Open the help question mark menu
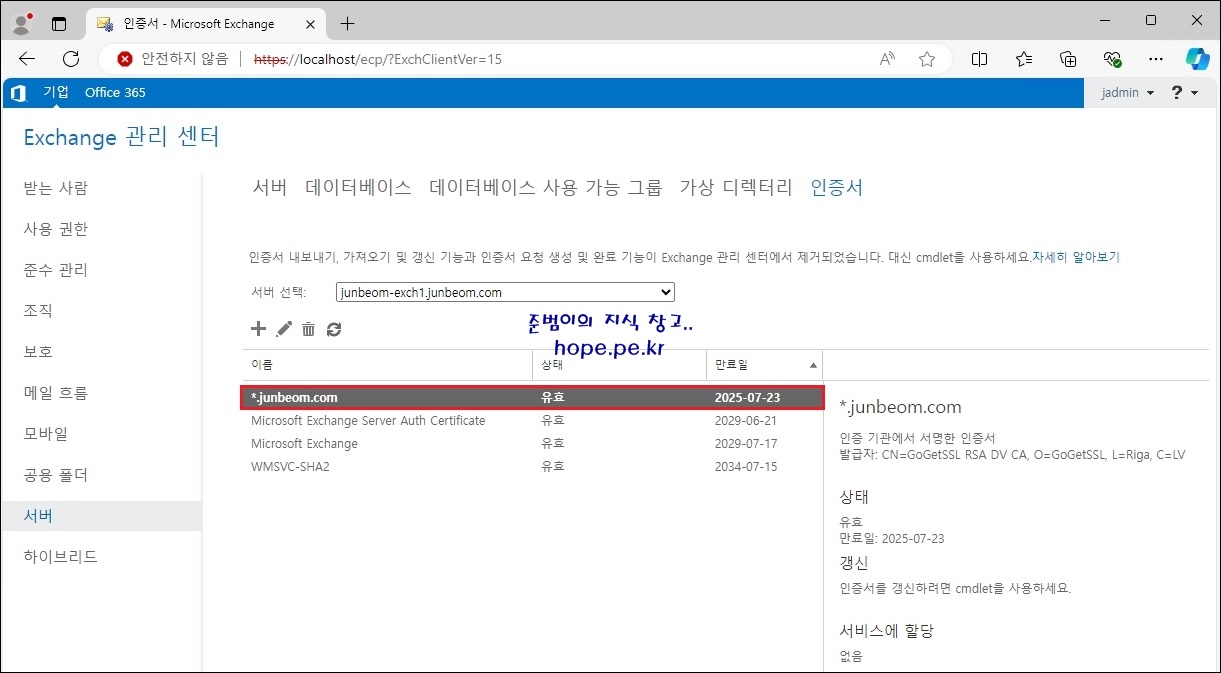This screenshot has height=673, width=1221. (1184, 93)
